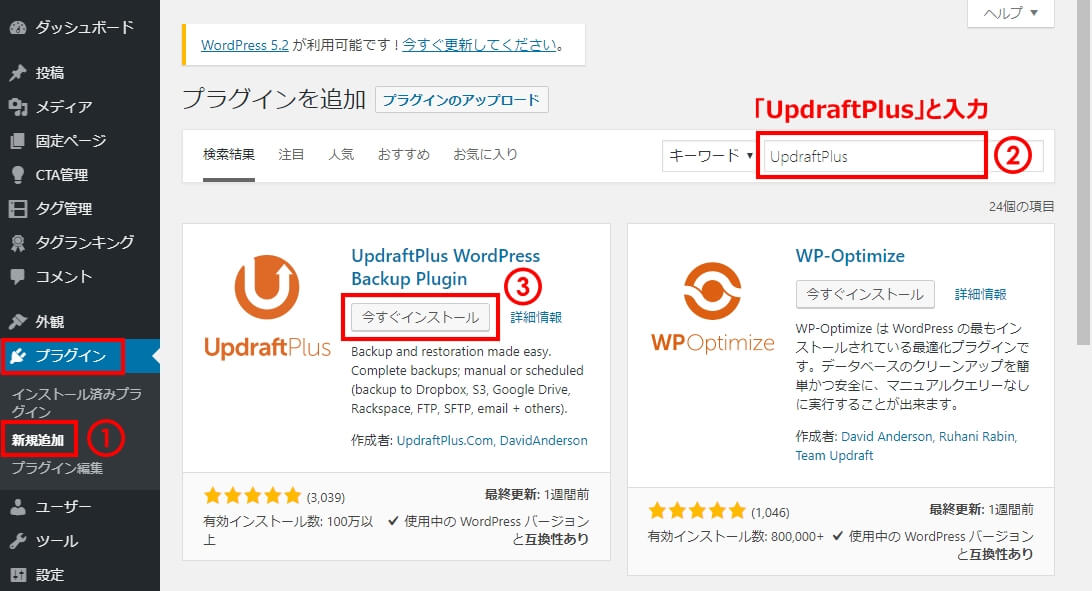Select インストール済みプラグイン submenu item

coord(76,402)
